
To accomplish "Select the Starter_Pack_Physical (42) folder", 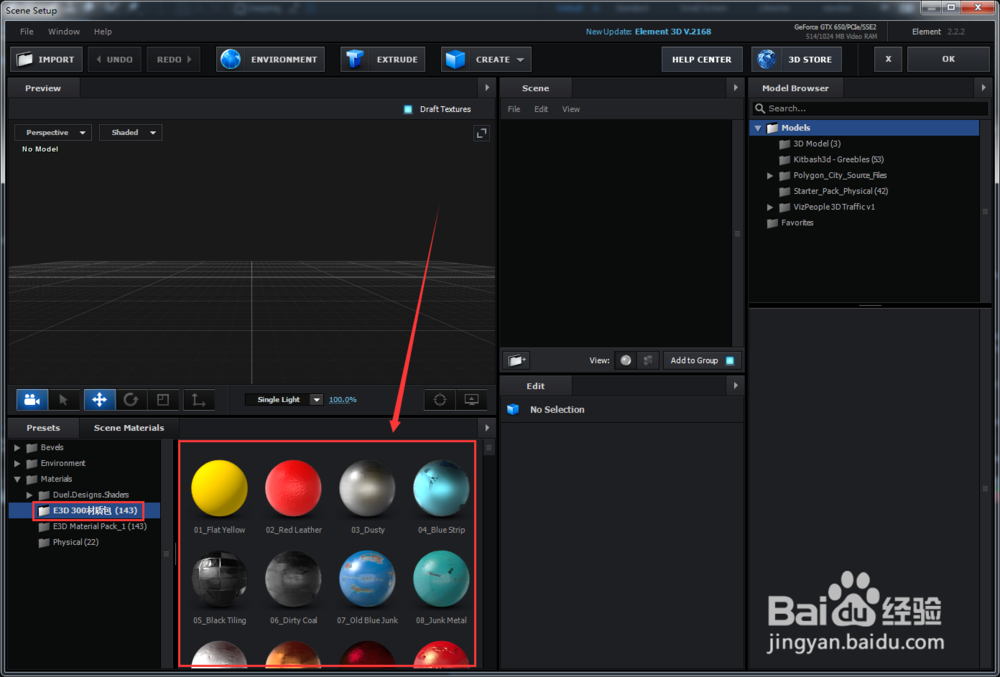I will pos(834,191).
